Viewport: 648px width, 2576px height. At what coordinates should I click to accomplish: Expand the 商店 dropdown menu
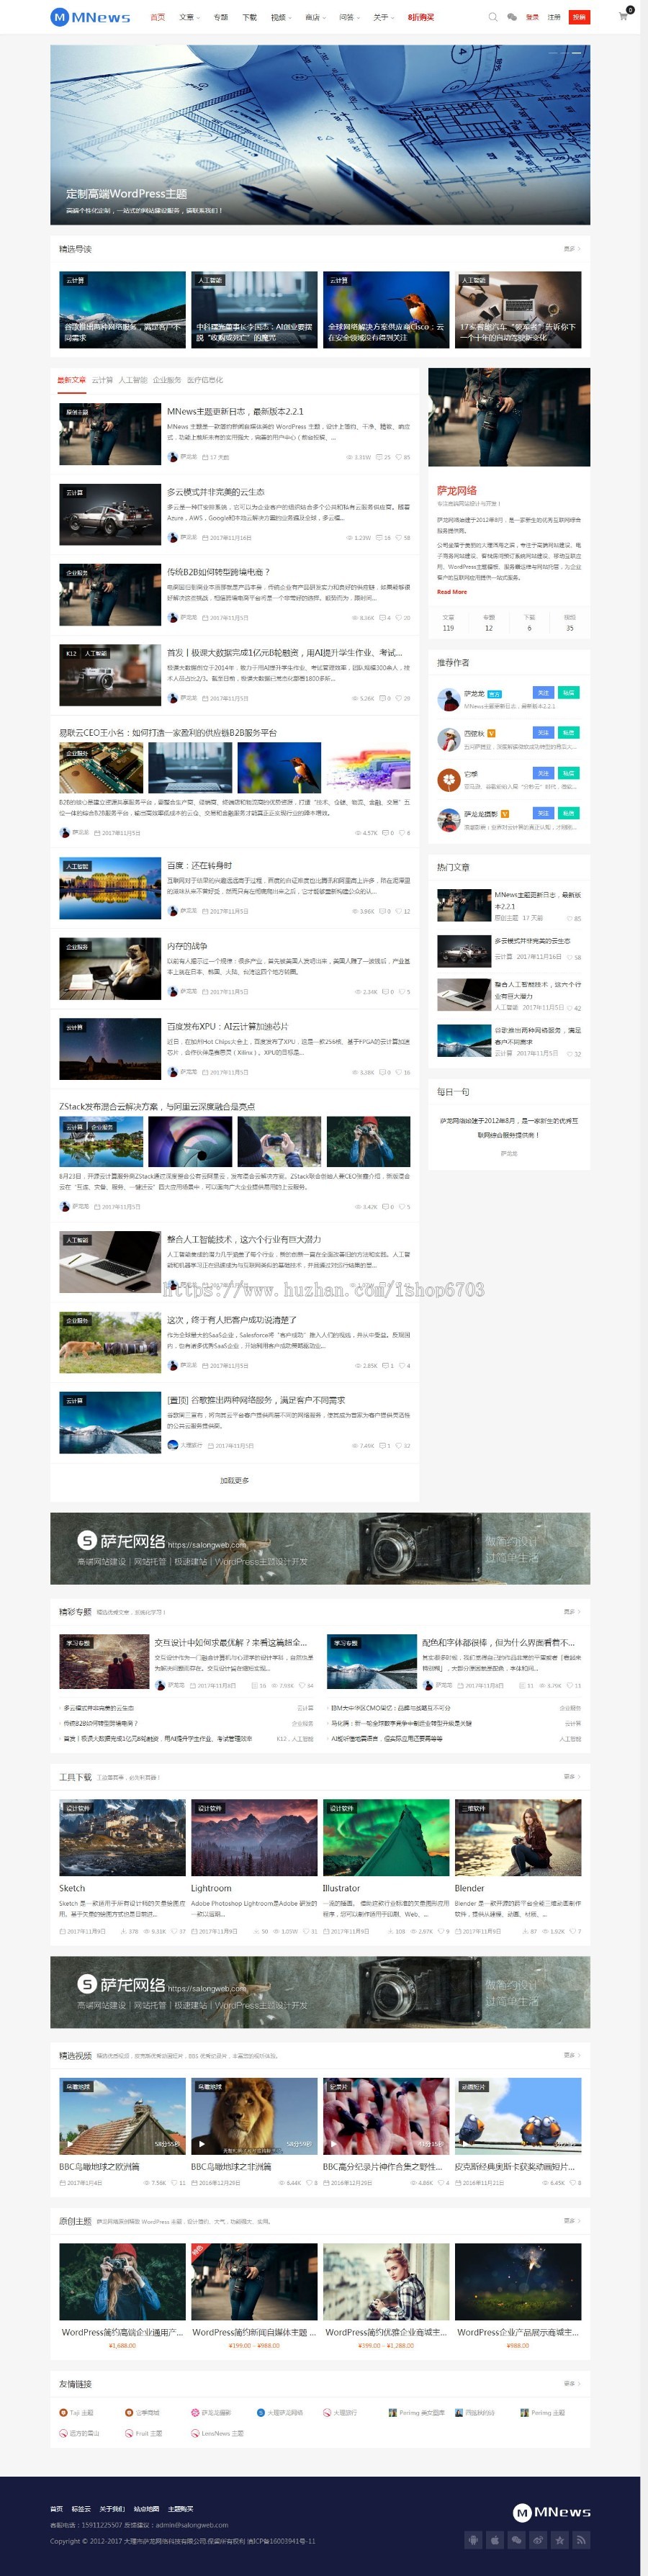(315, 17)
